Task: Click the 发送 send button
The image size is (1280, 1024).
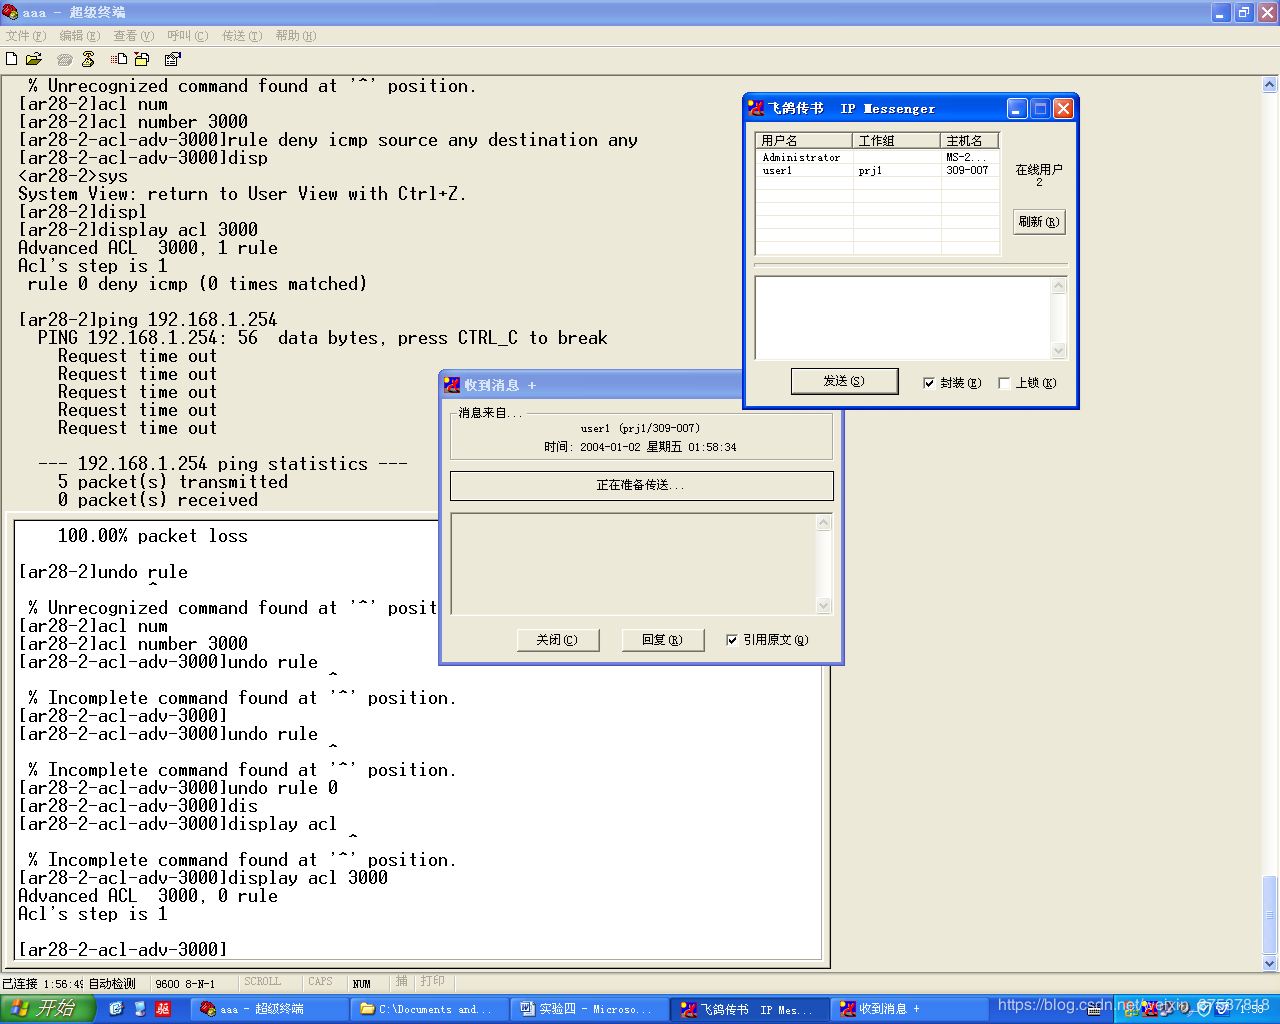Action: tap(844, 381)
